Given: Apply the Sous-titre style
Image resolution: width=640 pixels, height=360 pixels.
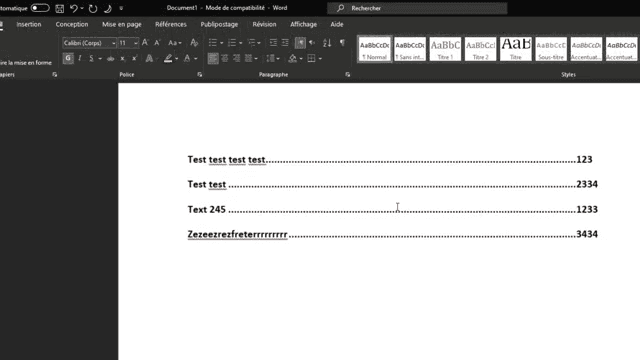Looking at the screenshot, I should tap(551, 49).
